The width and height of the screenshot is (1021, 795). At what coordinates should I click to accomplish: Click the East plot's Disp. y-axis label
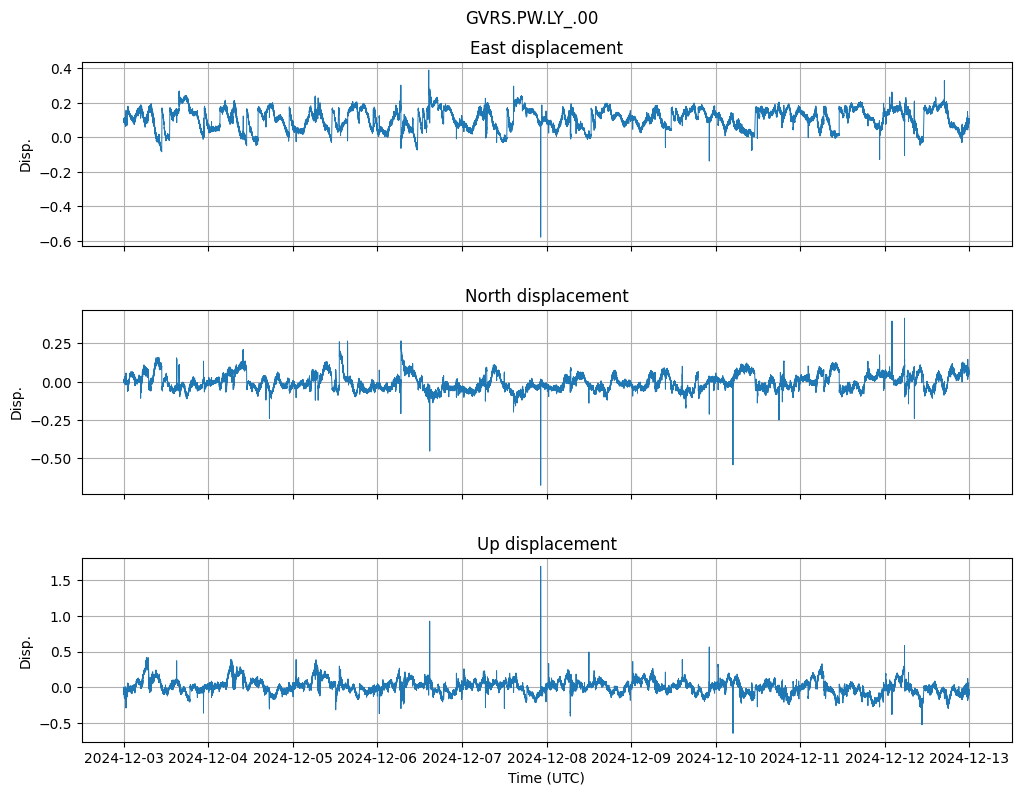[x=26, y=154]
